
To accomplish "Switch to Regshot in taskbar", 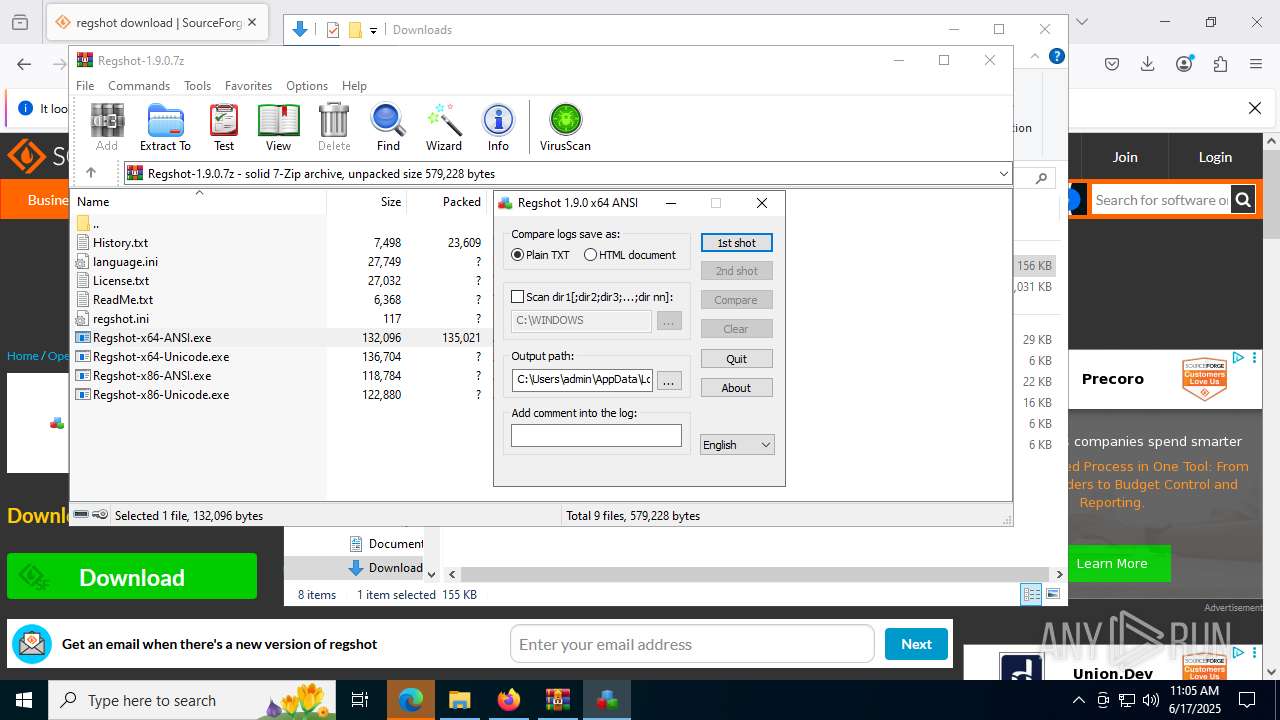I will pos(606,700).
